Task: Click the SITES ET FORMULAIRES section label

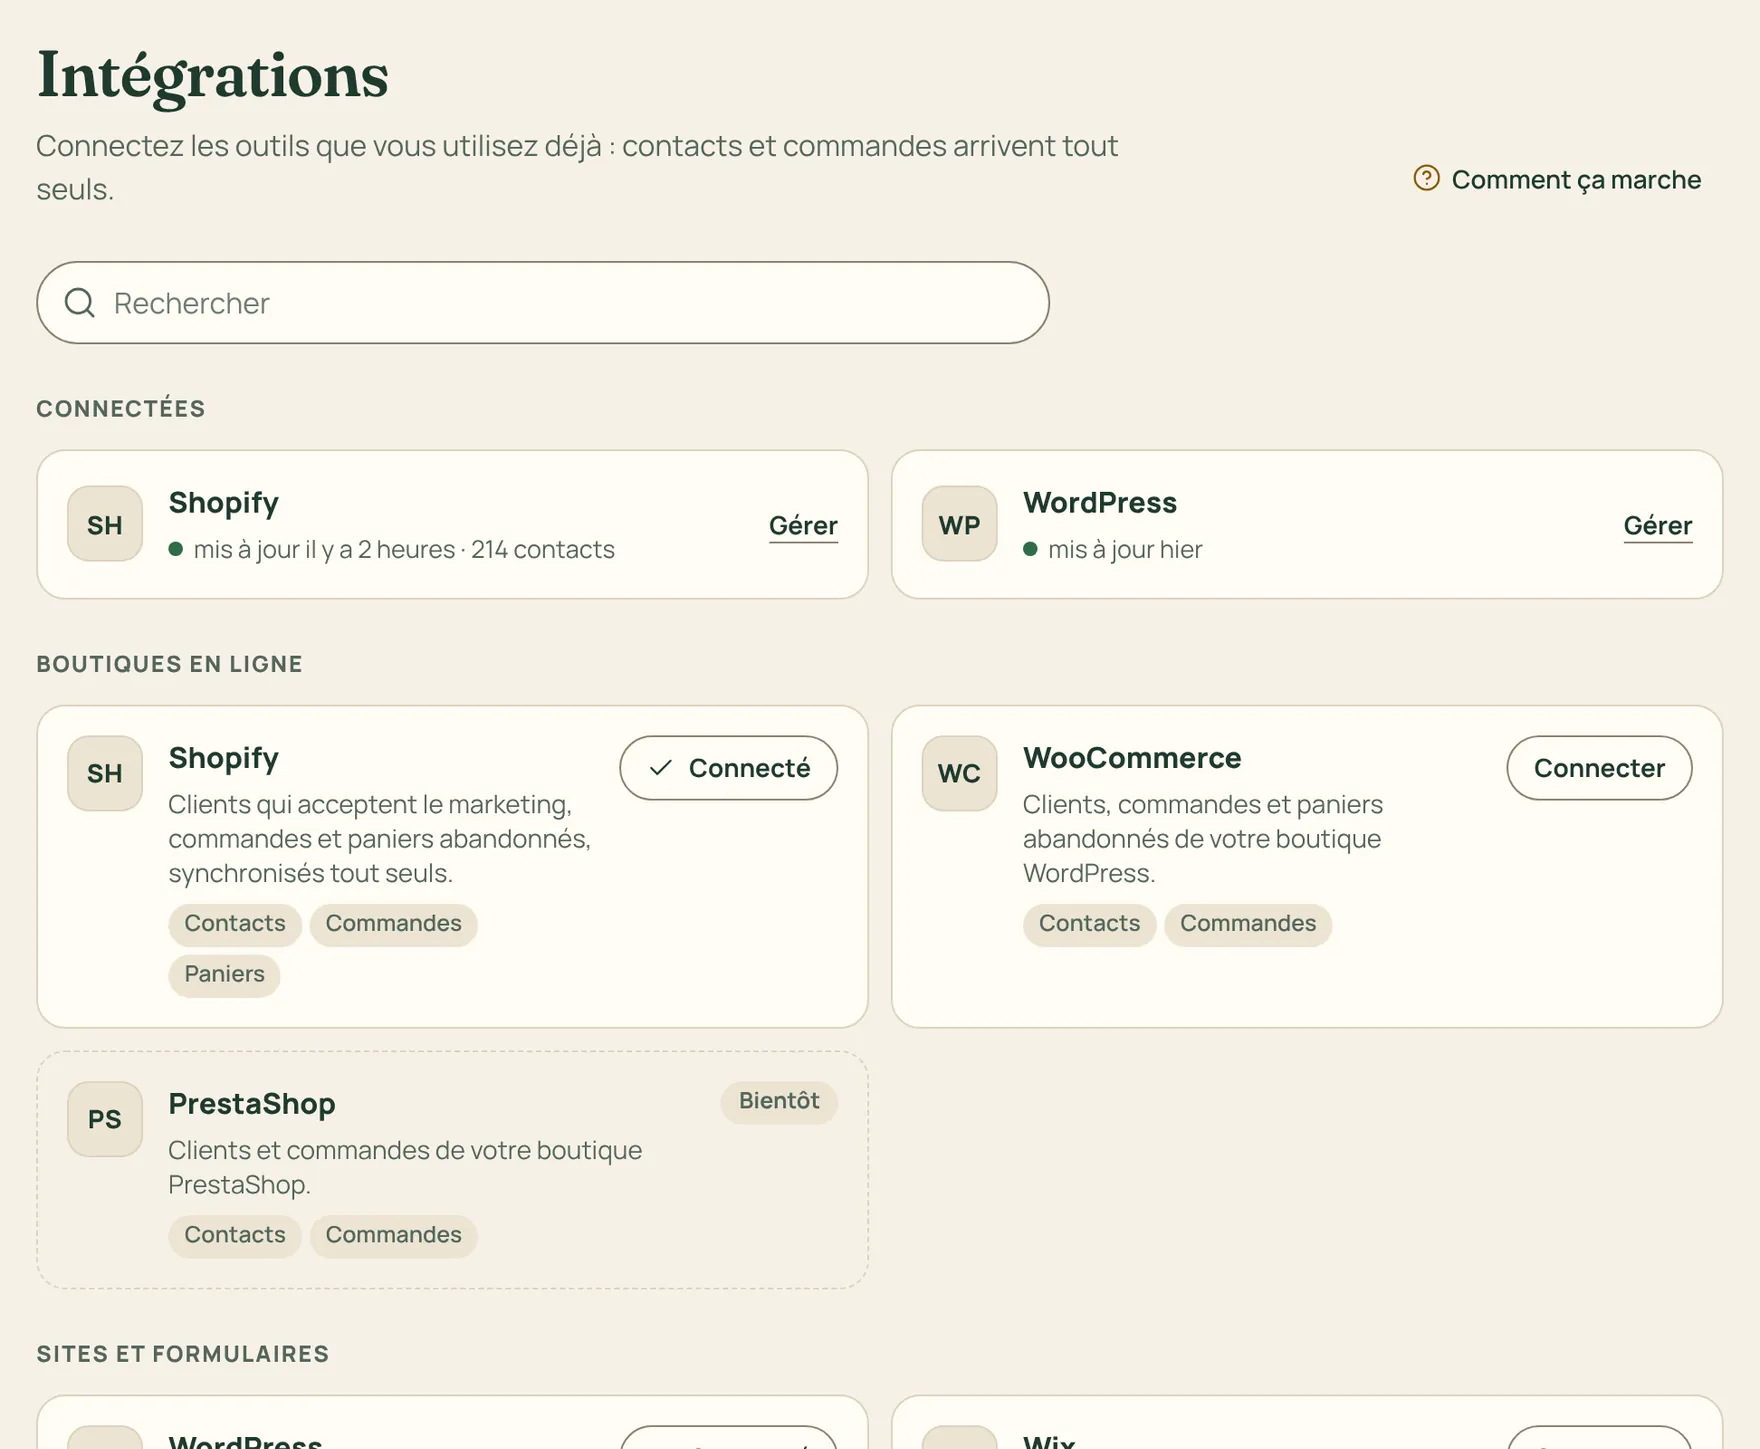Action: (x=183, y=1354)
